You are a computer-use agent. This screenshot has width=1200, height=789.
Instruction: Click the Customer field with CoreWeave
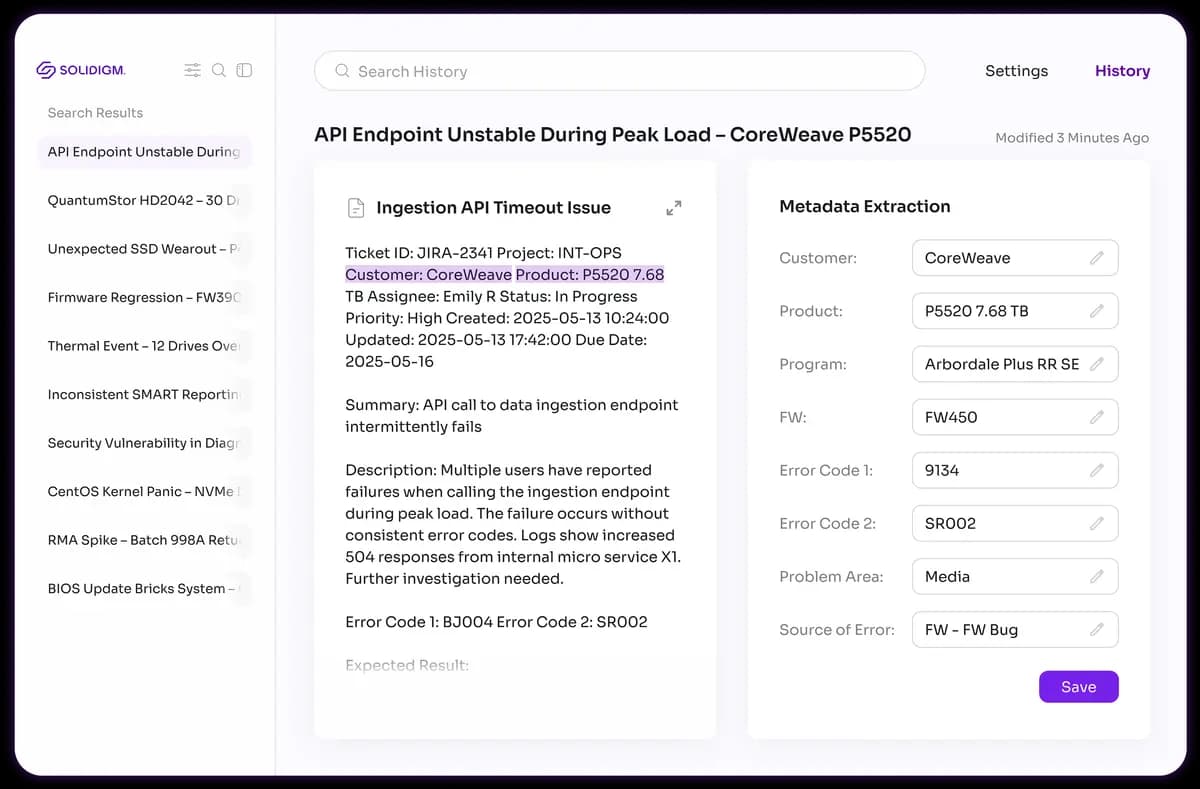pos(1015,258)
